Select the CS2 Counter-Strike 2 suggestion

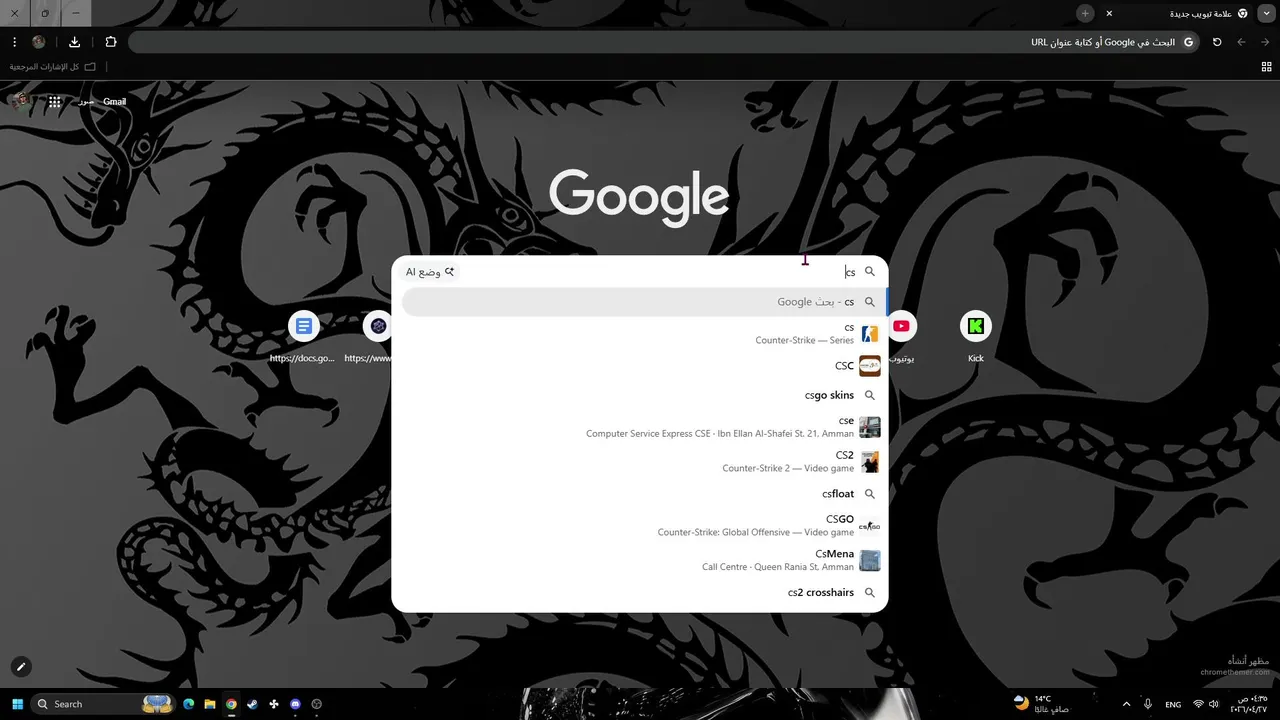click(x=640, y=461)
